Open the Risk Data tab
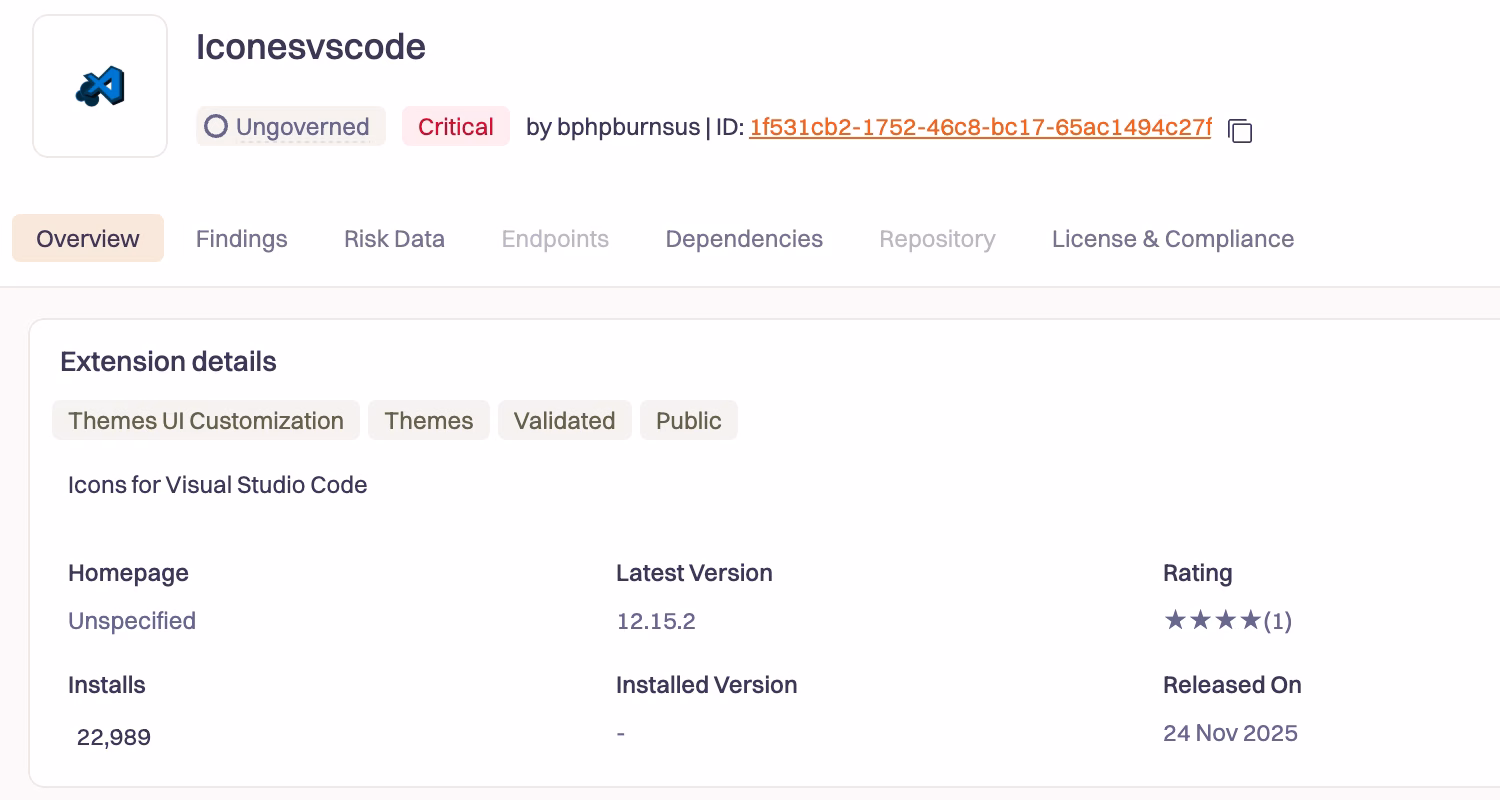The image size is (1500, 800). pyautogui.click(x=394, y=239)
